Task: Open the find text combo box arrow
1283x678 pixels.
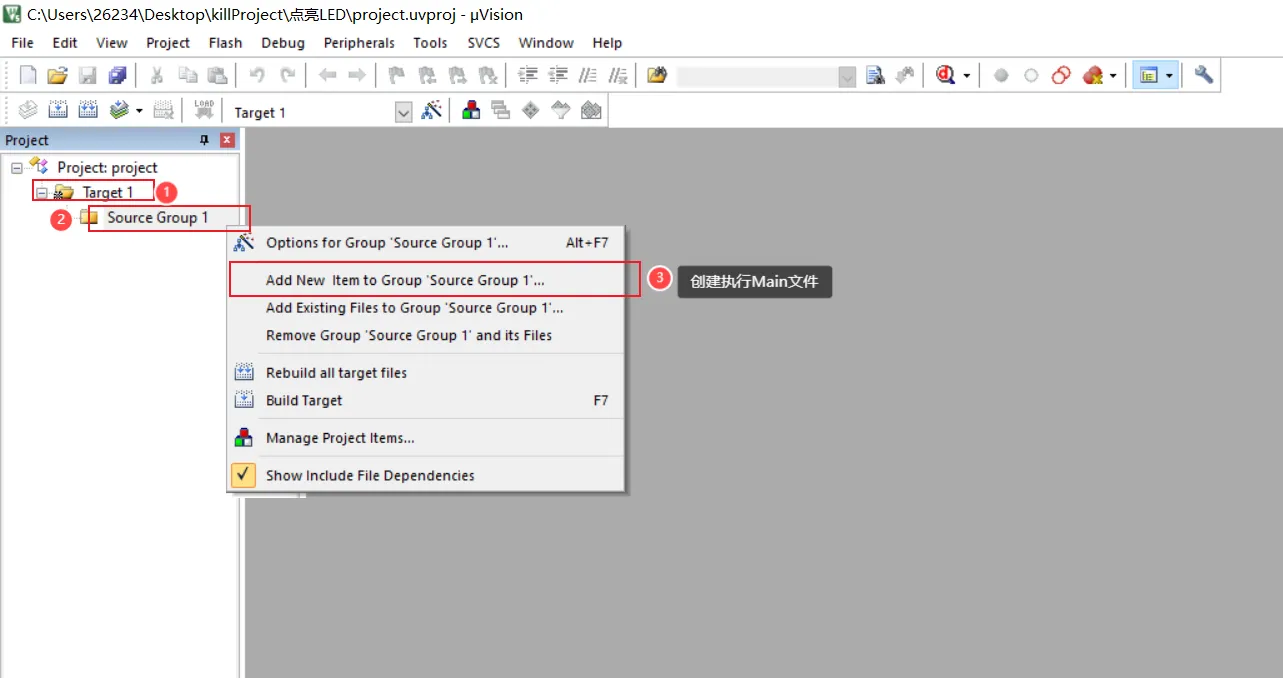Action: [847, 76]
